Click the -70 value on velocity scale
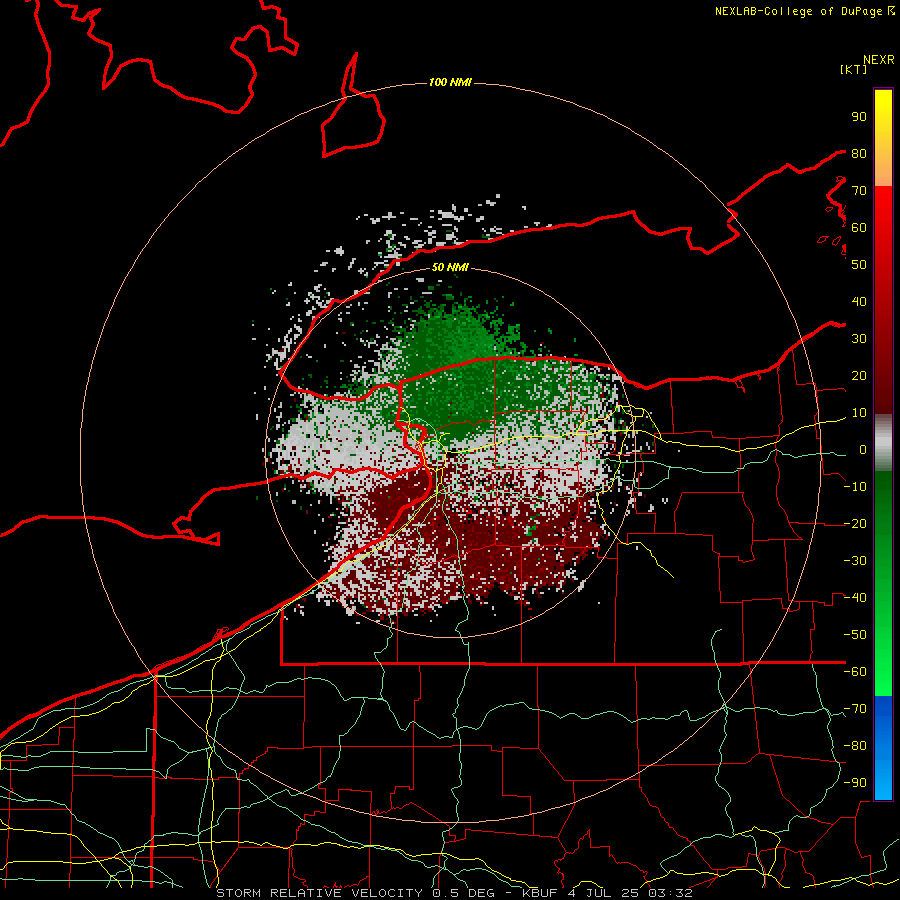The width and height of the screenshot is (900, 900). point(855,709)
